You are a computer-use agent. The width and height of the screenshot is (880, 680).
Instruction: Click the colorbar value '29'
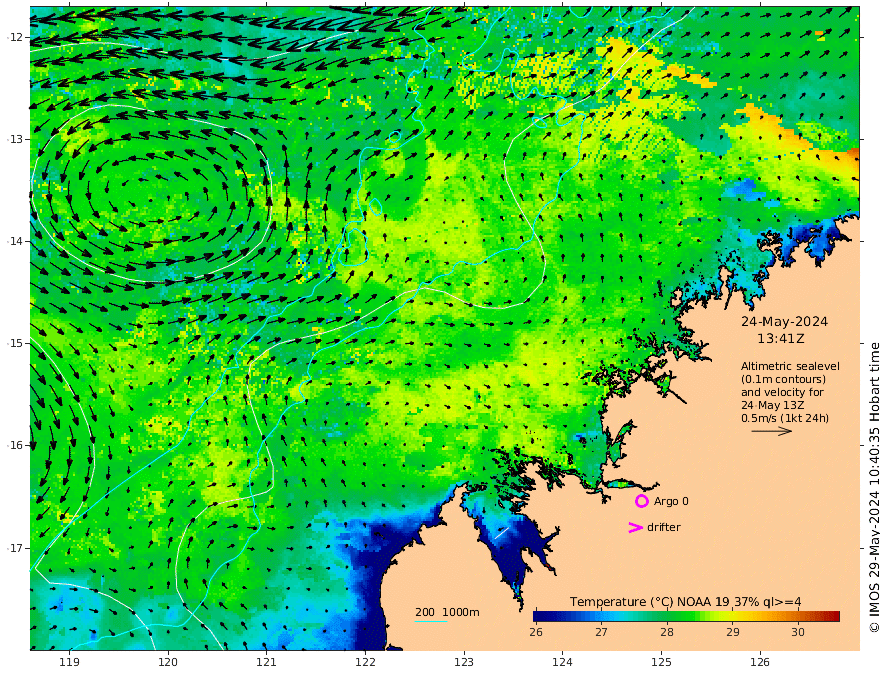pyautogui.click(x=732, y=632)
